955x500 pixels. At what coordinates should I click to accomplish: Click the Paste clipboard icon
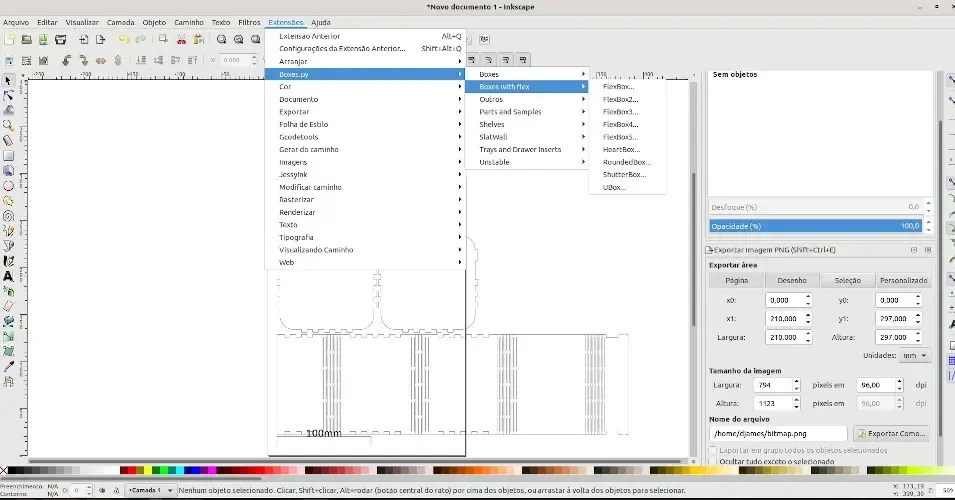(x=198, y=40)
